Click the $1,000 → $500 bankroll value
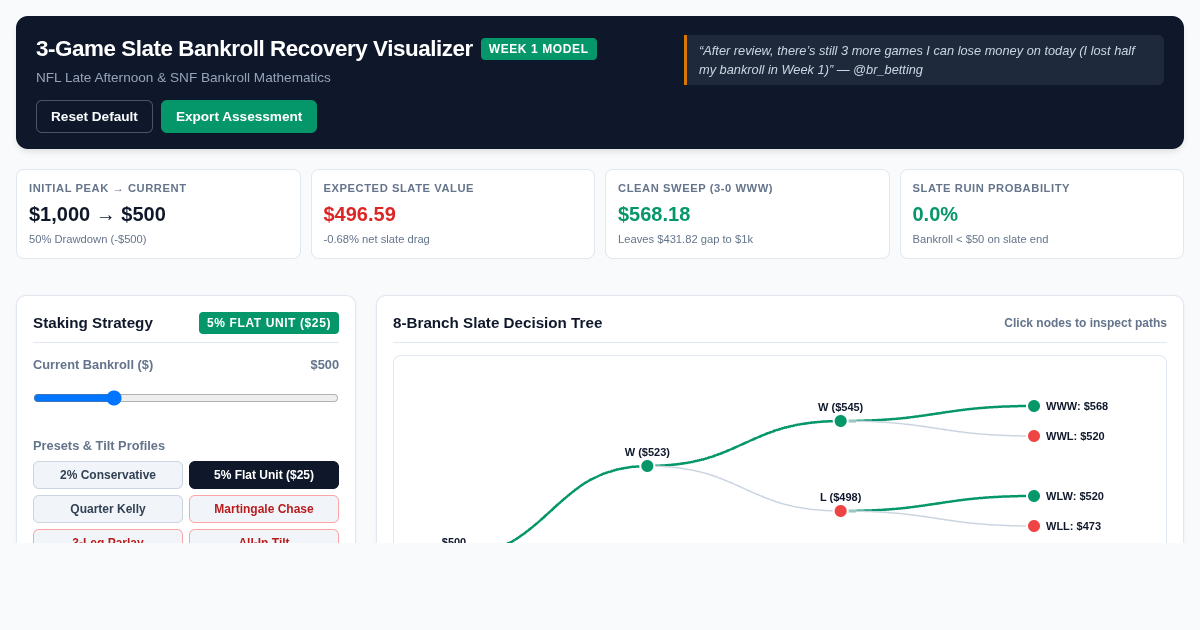The width and height of the screenshot is (1200, 630). pyautogui.click(x=97, y=214)
